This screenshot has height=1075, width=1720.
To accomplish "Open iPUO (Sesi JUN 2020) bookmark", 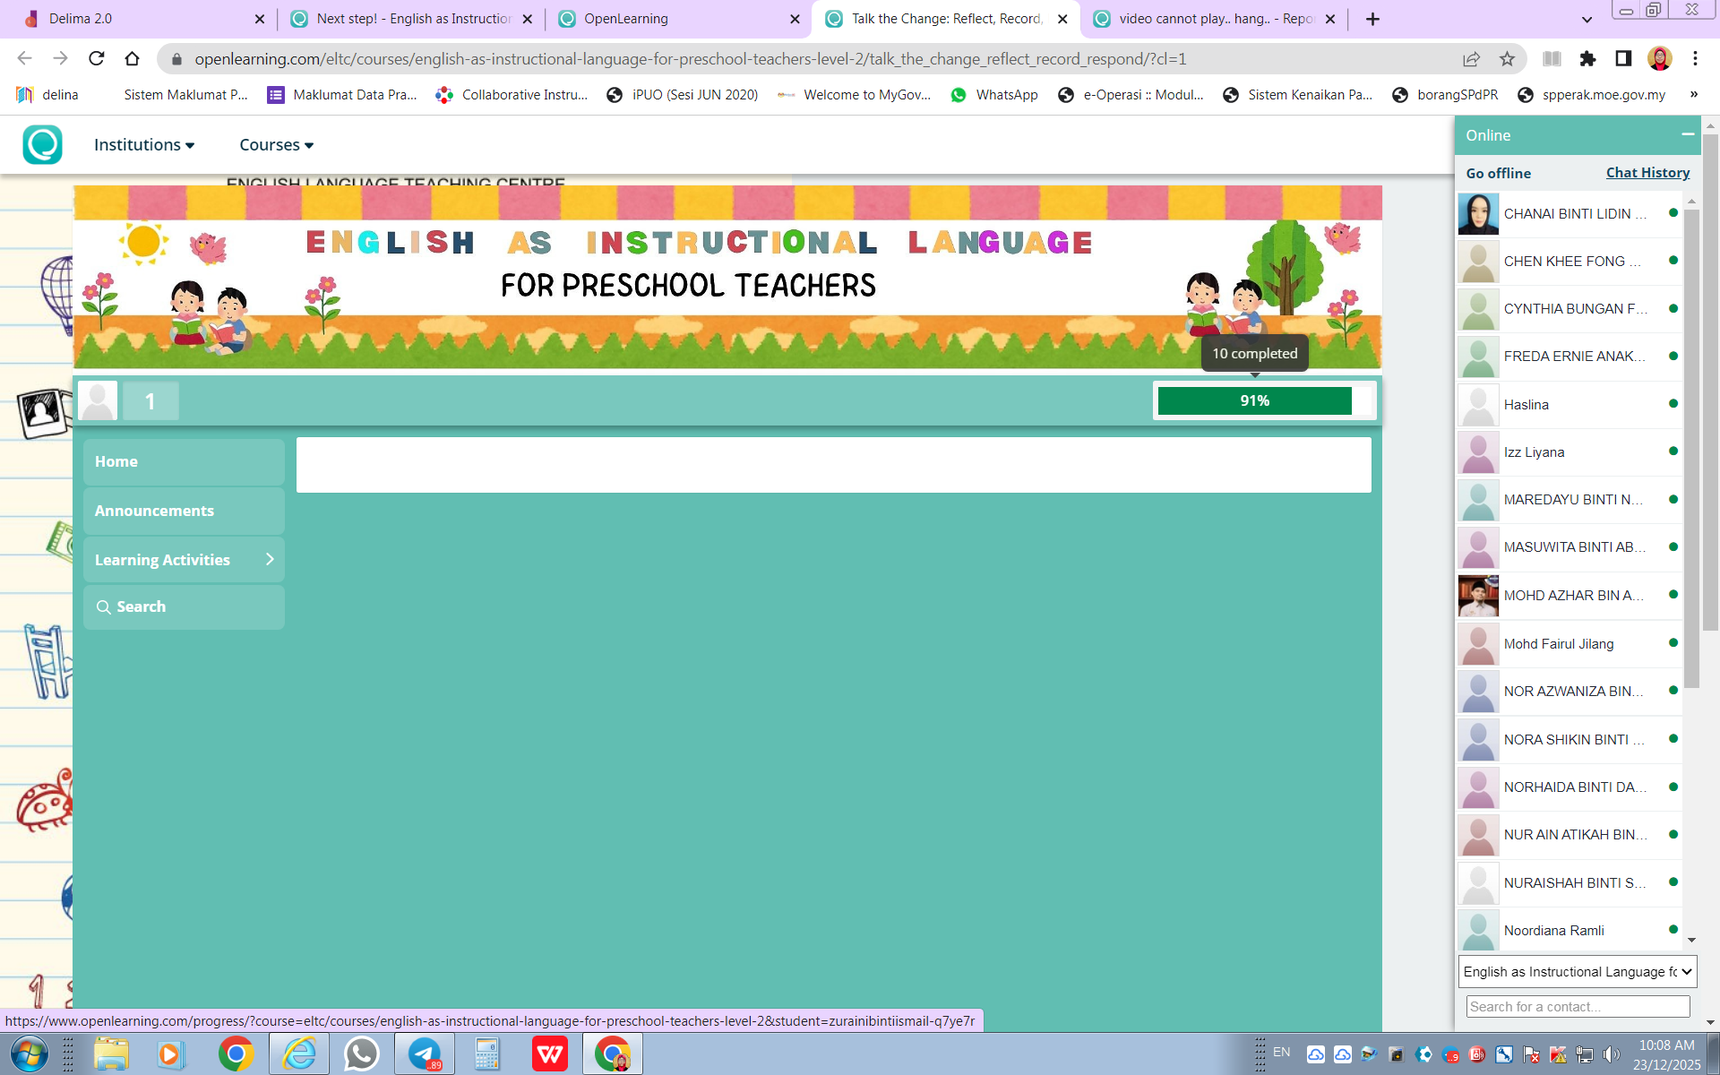I will point(682,95).
